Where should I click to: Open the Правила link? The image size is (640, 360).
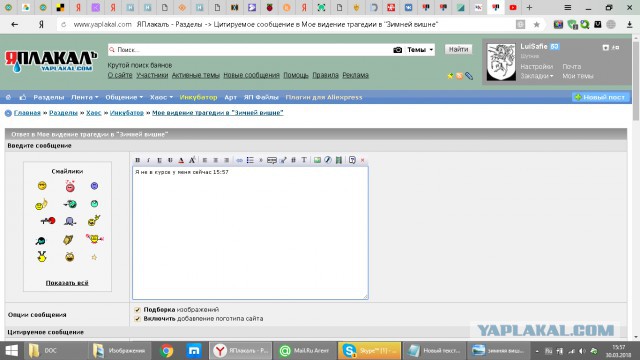point(325,75)
